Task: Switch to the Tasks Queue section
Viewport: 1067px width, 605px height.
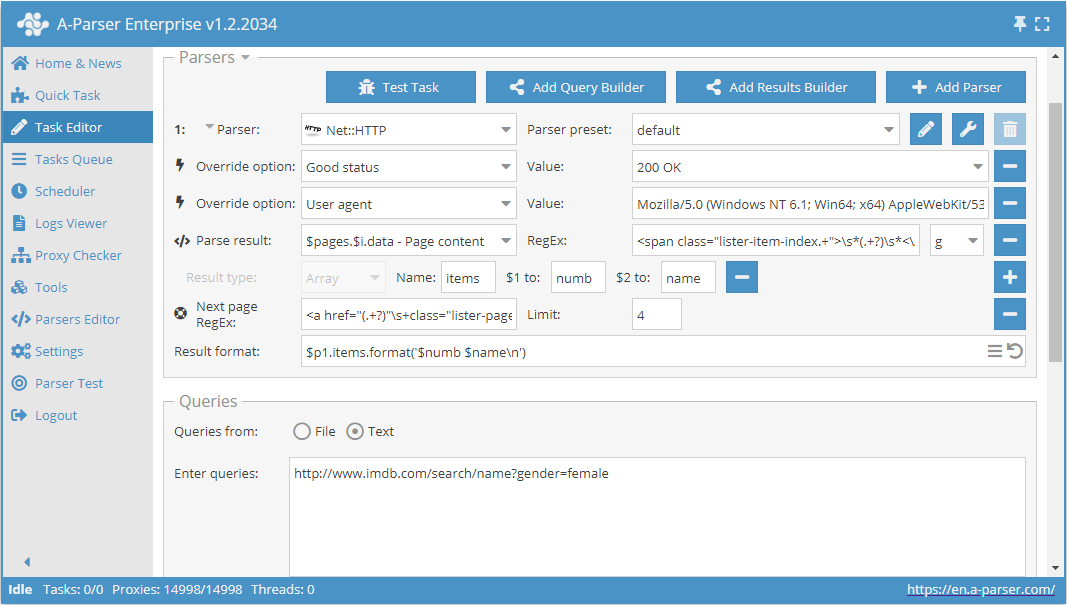Action: pyautogui.click(x=66, y=159)
